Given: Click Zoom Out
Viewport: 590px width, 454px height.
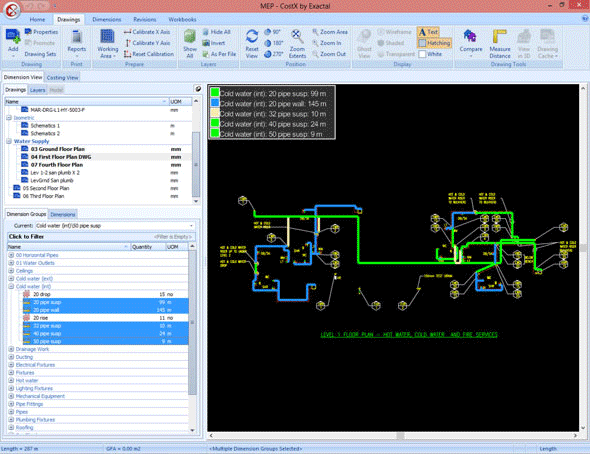Looking at the screenshot, I should click(328, 54).
